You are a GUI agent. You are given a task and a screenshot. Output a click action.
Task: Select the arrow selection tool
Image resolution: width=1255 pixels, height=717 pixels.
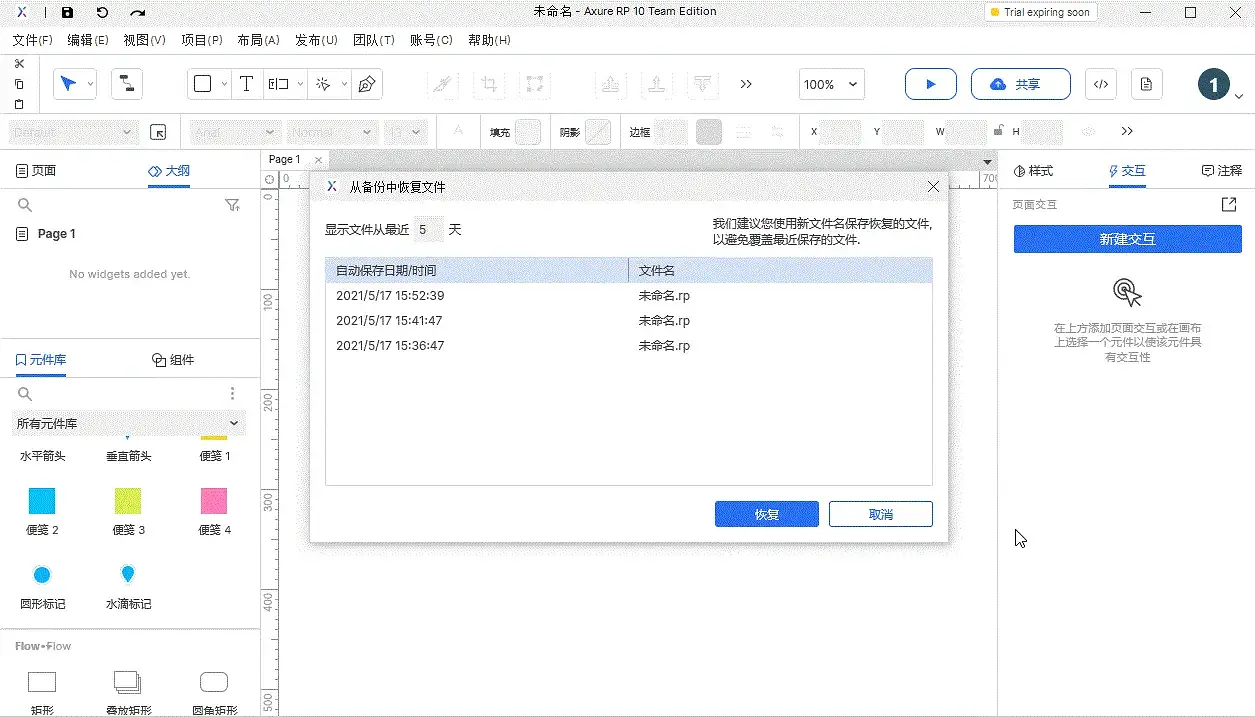pyautogui.click(x=70, y=84)
